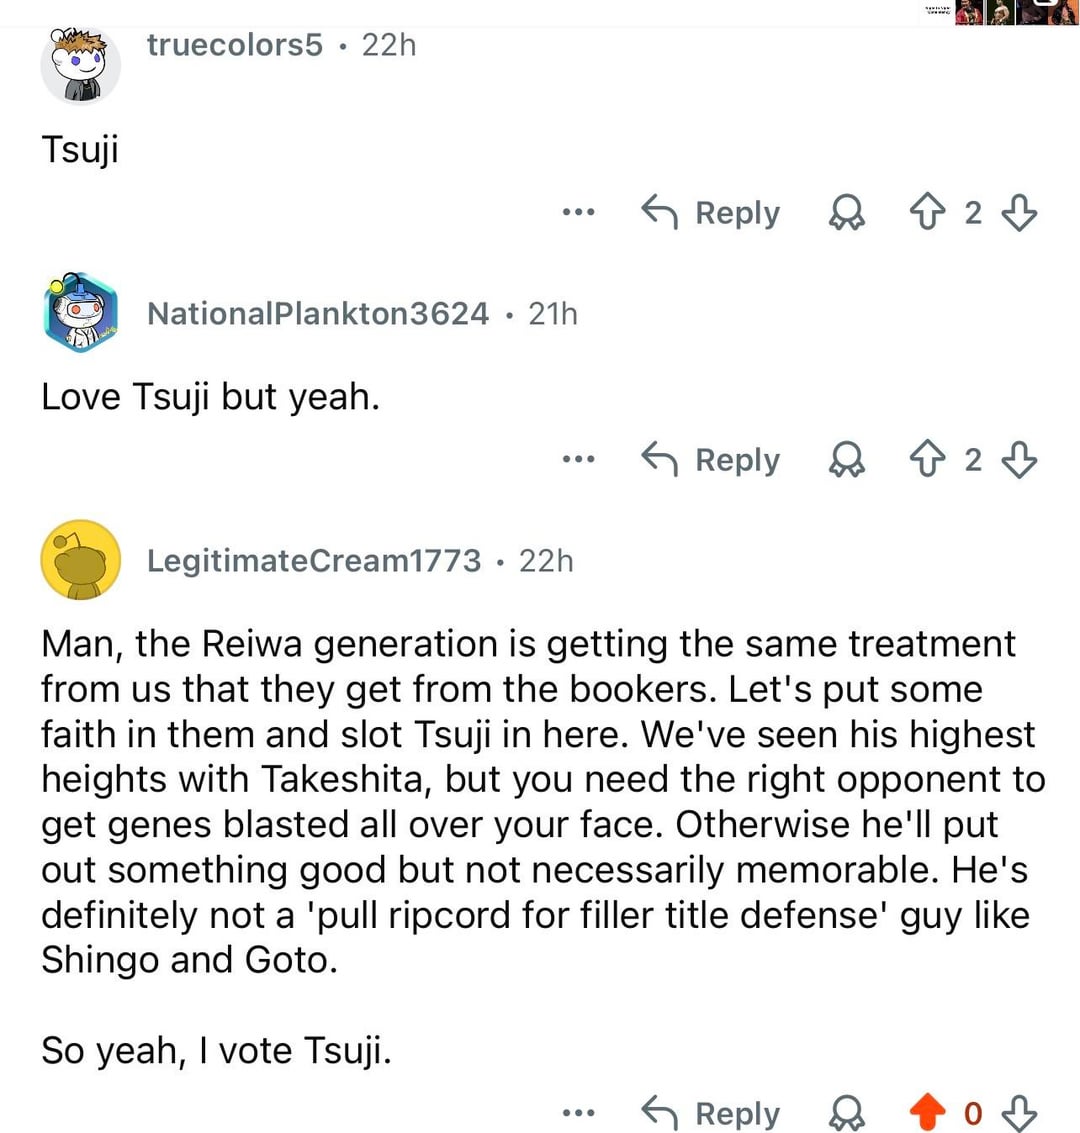Open more options for truecolors5's comment
Viewport: 1080px width, 1133px height.
(578, 212)
